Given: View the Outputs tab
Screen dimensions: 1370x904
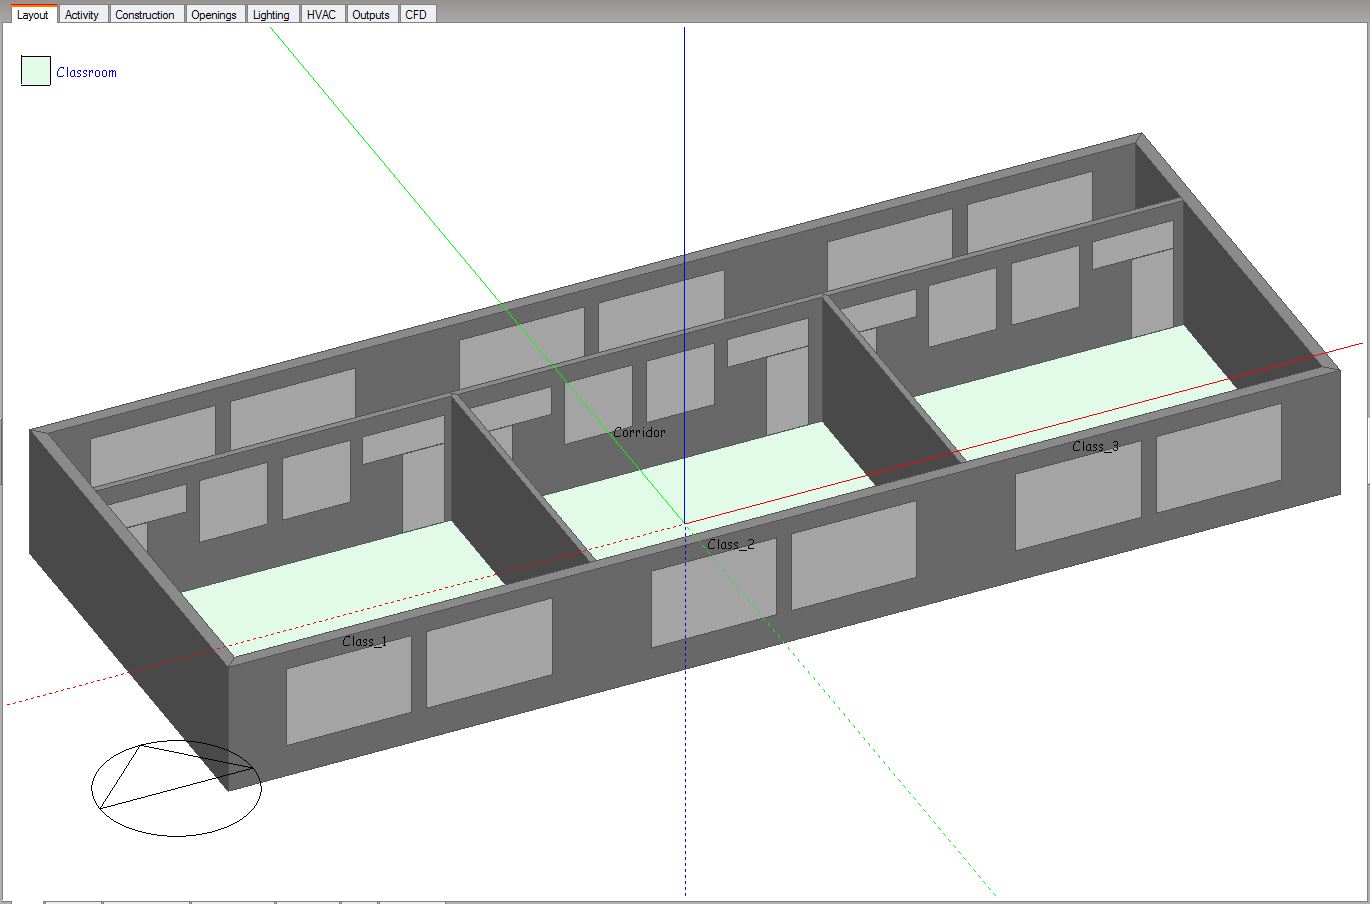Looking at the screenshot, I should [x=371, y=15].
